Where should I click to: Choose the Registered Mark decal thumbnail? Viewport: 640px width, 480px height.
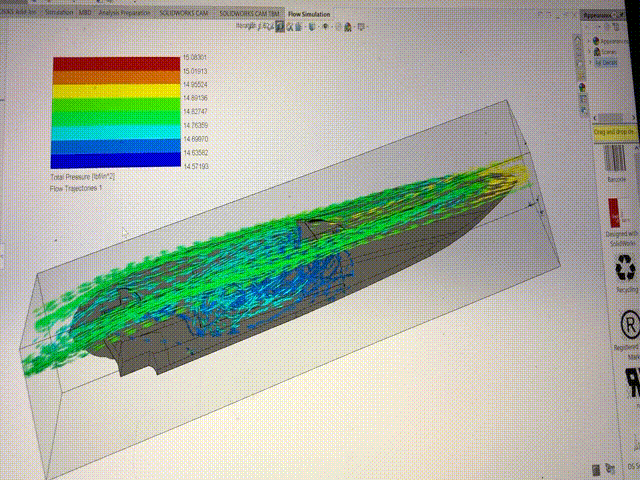(630, 325)
